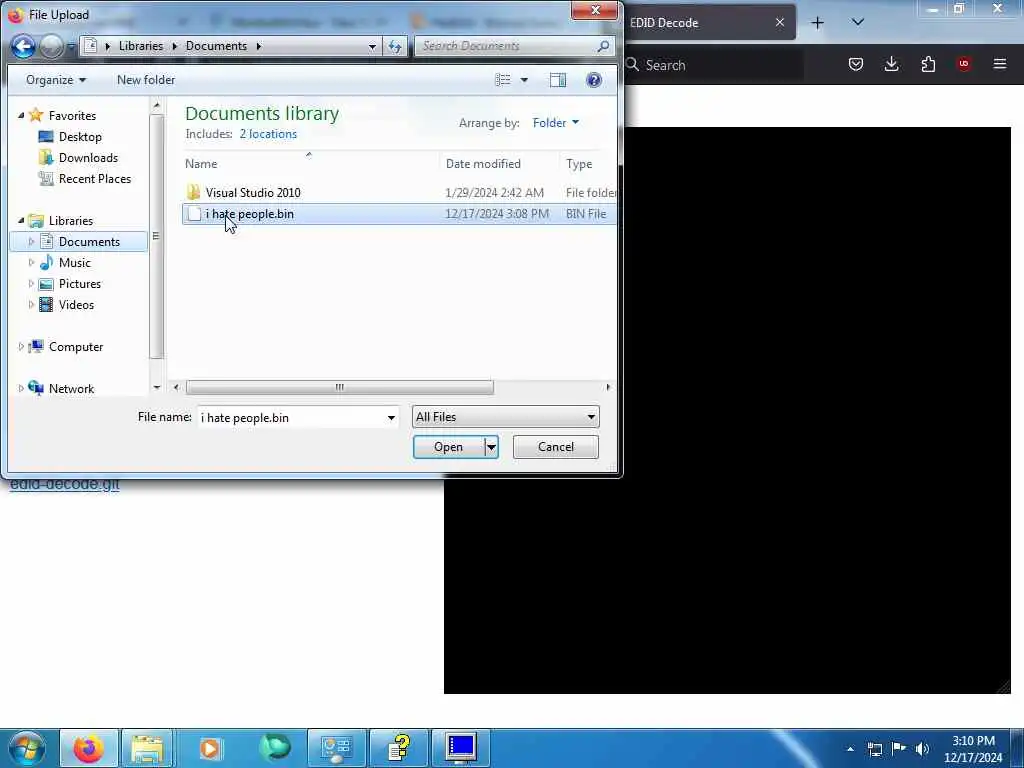The height and width of the screenshot is (768, 1024).
Task: Close the EDID Decode tab
Action: click(780, 23)
